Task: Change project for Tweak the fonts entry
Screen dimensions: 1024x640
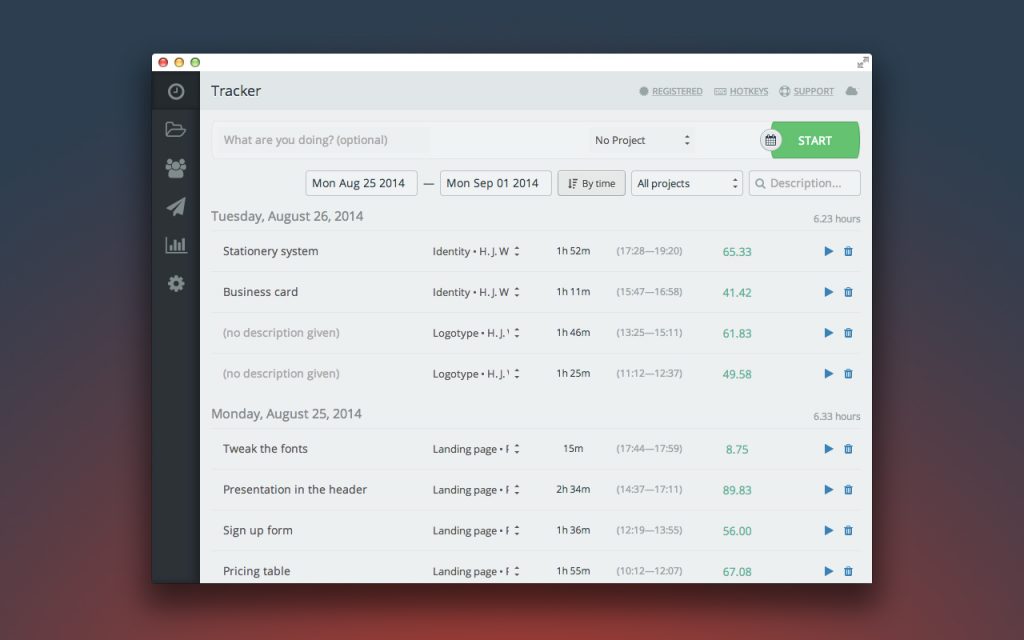Action: [476, 449]
